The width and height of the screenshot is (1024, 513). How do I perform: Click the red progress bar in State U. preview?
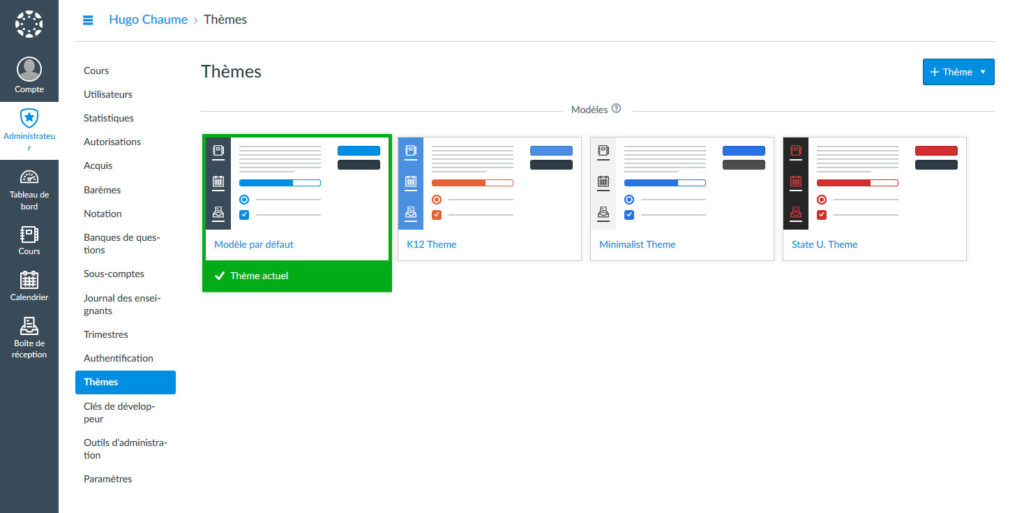857,183
